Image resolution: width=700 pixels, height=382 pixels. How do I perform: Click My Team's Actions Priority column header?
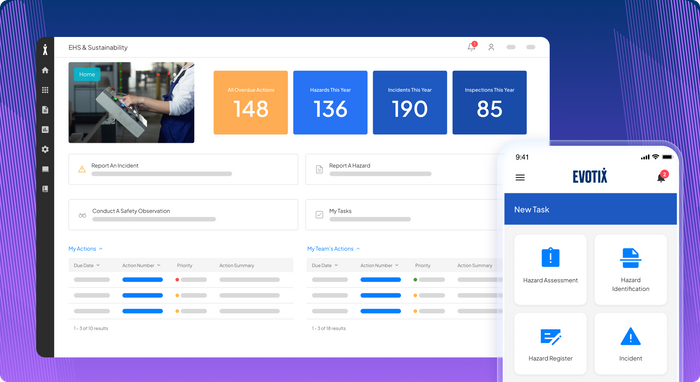pos(423,265)
